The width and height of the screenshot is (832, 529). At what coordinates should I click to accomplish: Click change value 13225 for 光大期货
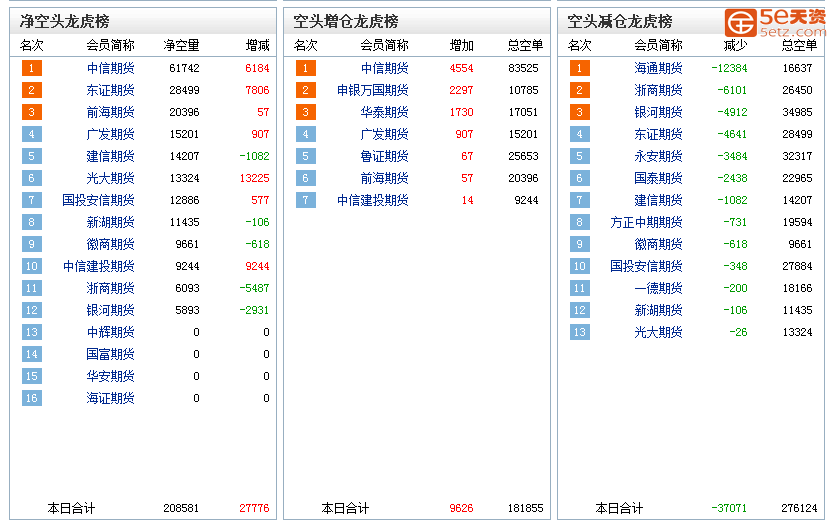point(255,178)
